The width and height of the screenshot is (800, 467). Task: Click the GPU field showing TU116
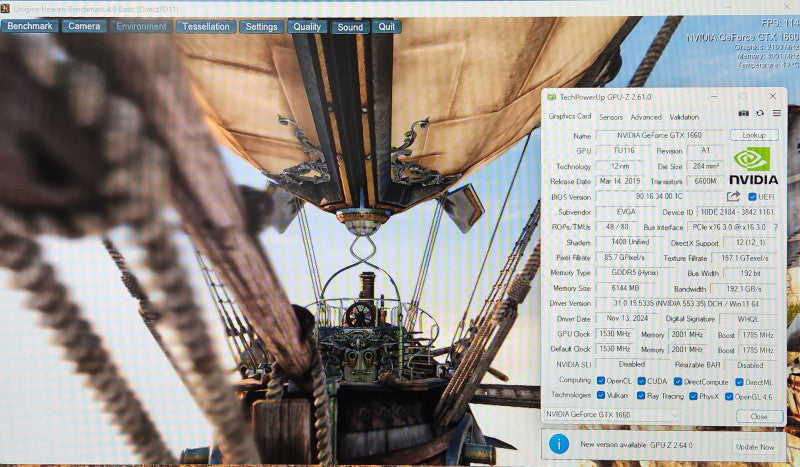point(623,151)
